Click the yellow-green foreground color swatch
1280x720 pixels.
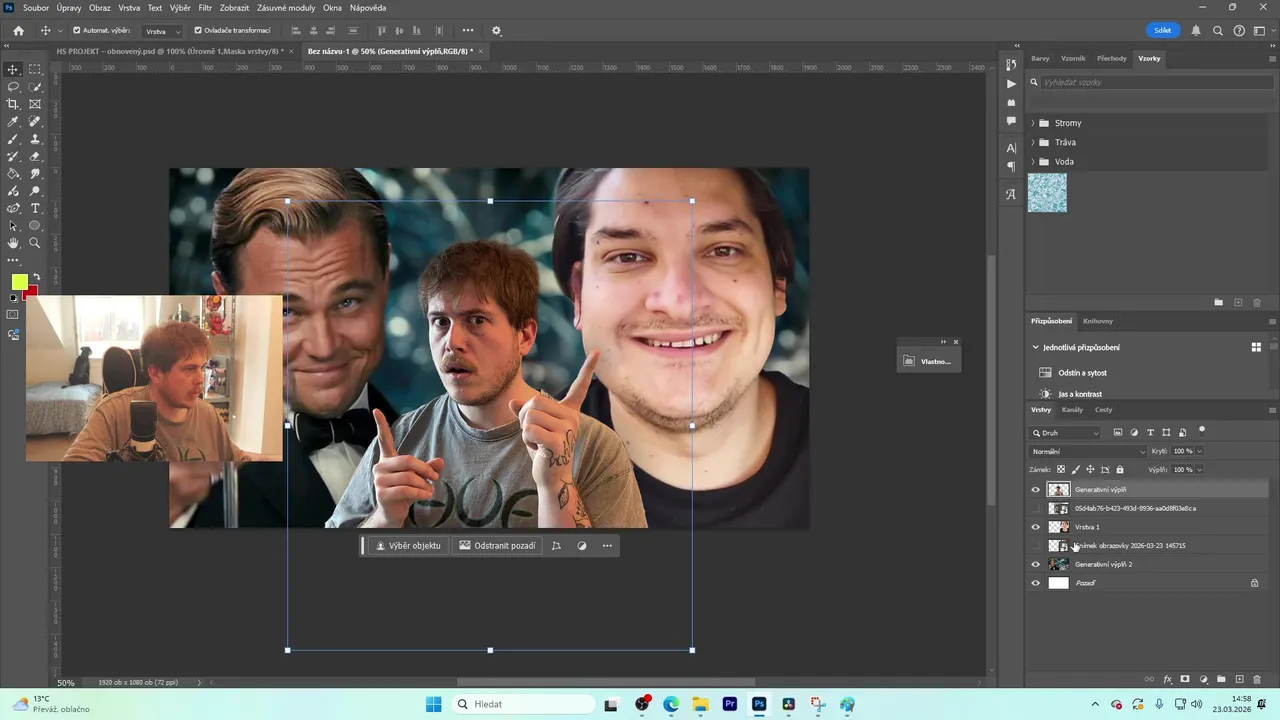coord(19,282)
